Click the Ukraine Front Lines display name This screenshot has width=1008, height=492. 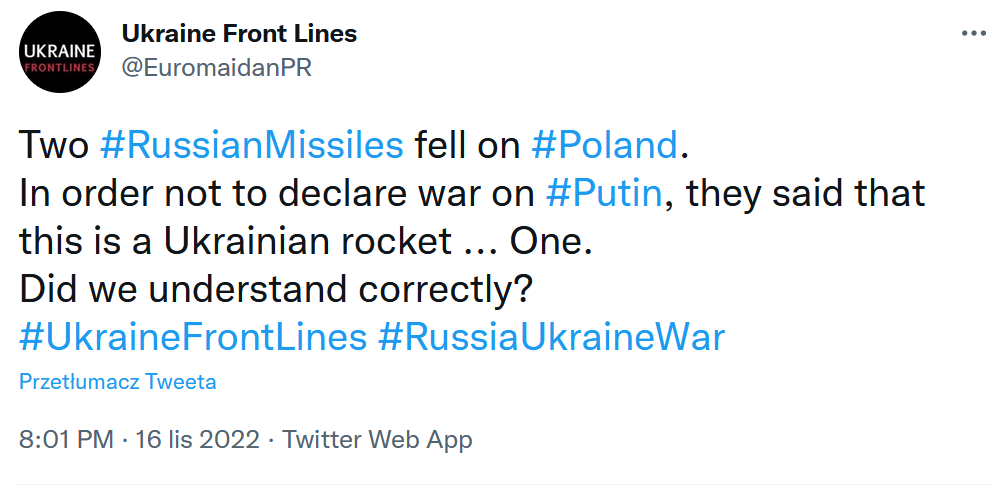click(239, 33)
